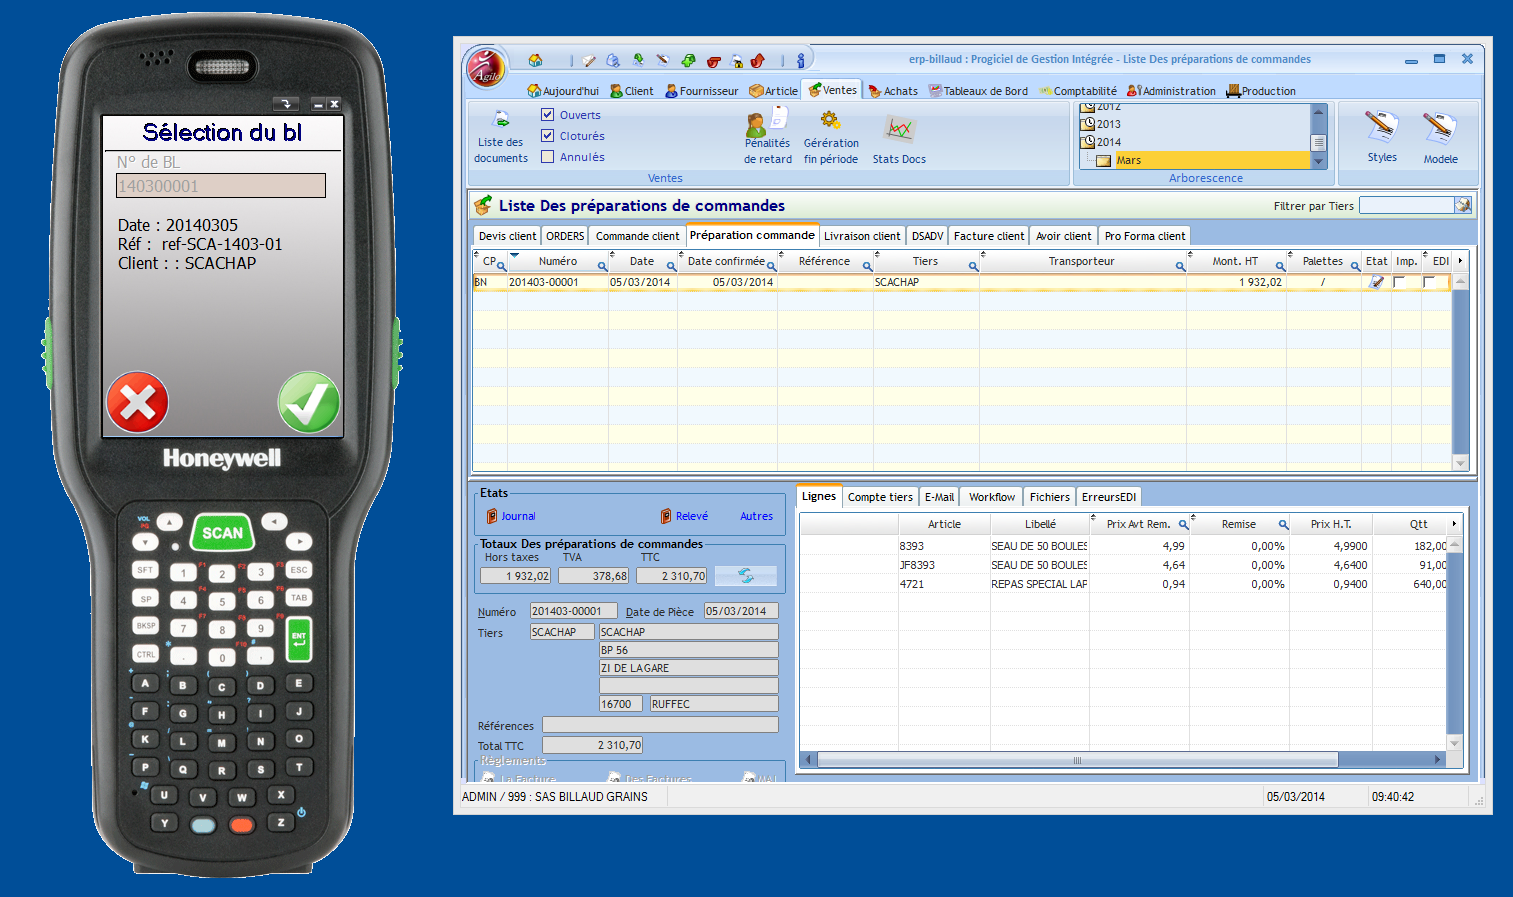Click the blue info icon in quick toolbar
The height and width of the screenshot is (897, 1513).
800,61
